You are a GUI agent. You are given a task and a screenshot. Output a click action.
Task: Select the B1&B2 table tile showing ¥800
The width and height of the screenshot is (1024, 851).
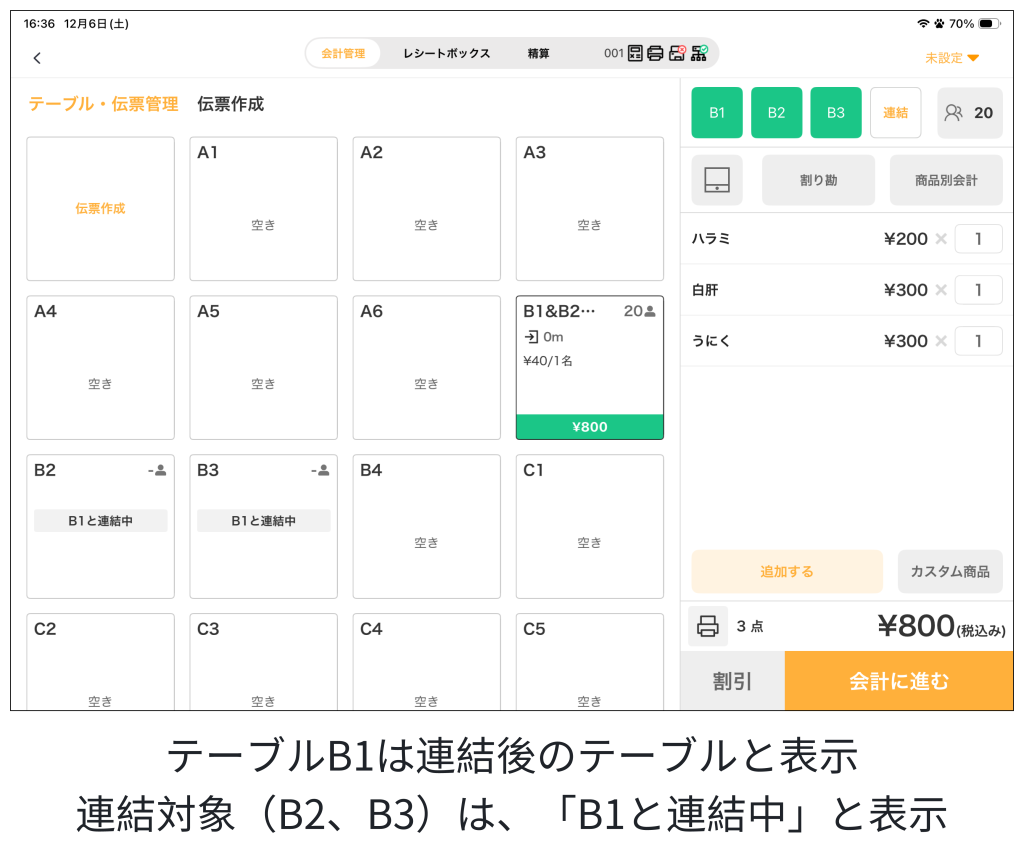589,367
